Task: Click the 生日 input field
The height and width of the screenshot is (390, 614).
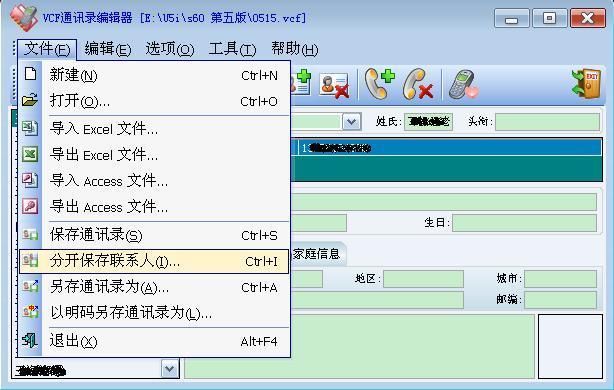Action: click(524, 222)
